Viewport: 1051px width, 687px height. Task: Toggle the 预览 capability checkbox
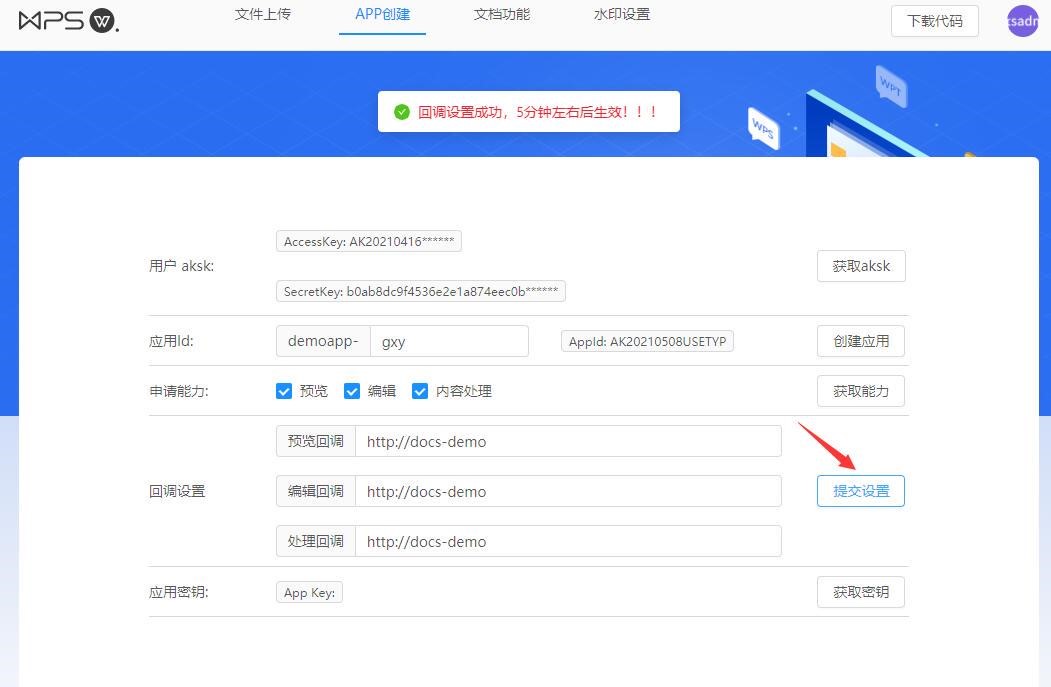point(284,391)
